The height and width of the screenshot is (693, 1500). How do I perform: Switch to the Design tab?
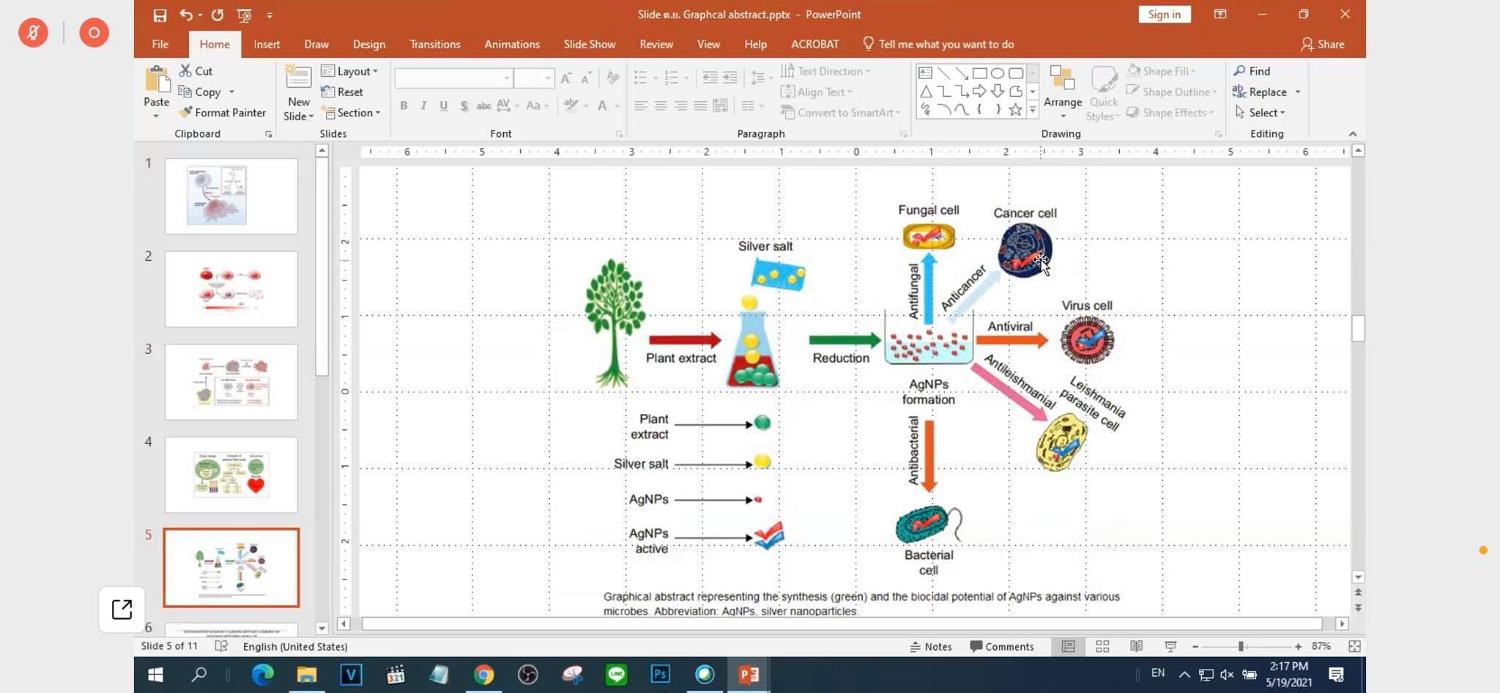click(x=369, y=44)
